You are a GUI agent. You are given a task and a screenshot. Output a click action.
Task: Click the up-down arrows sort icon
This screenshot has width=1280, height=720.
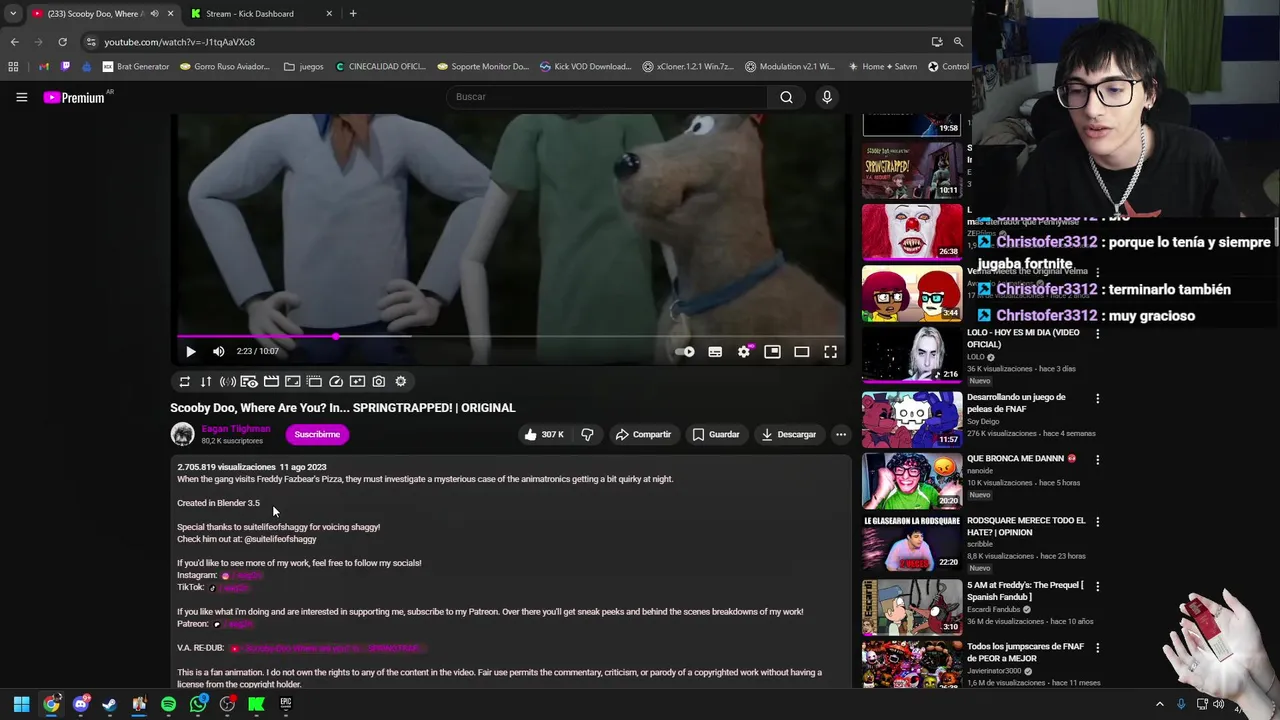click(206, 381)
